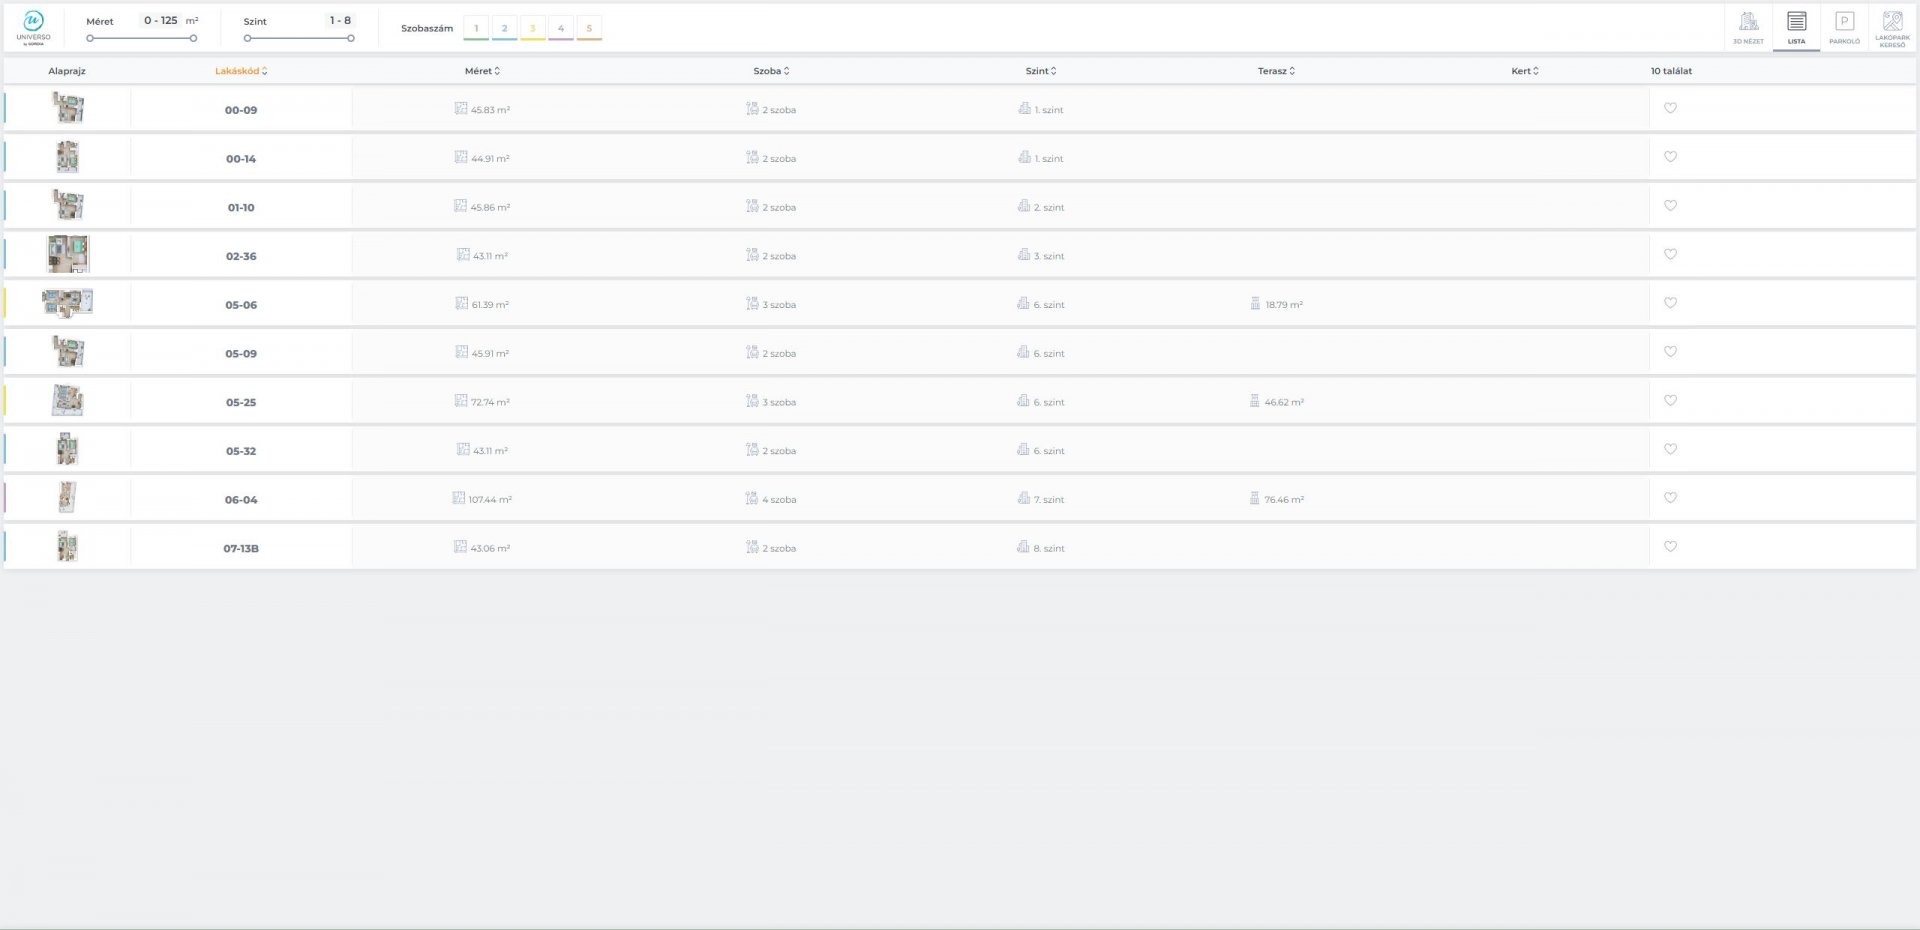
Task: Select the Lista view tab
Action: tap(1796, 27)
